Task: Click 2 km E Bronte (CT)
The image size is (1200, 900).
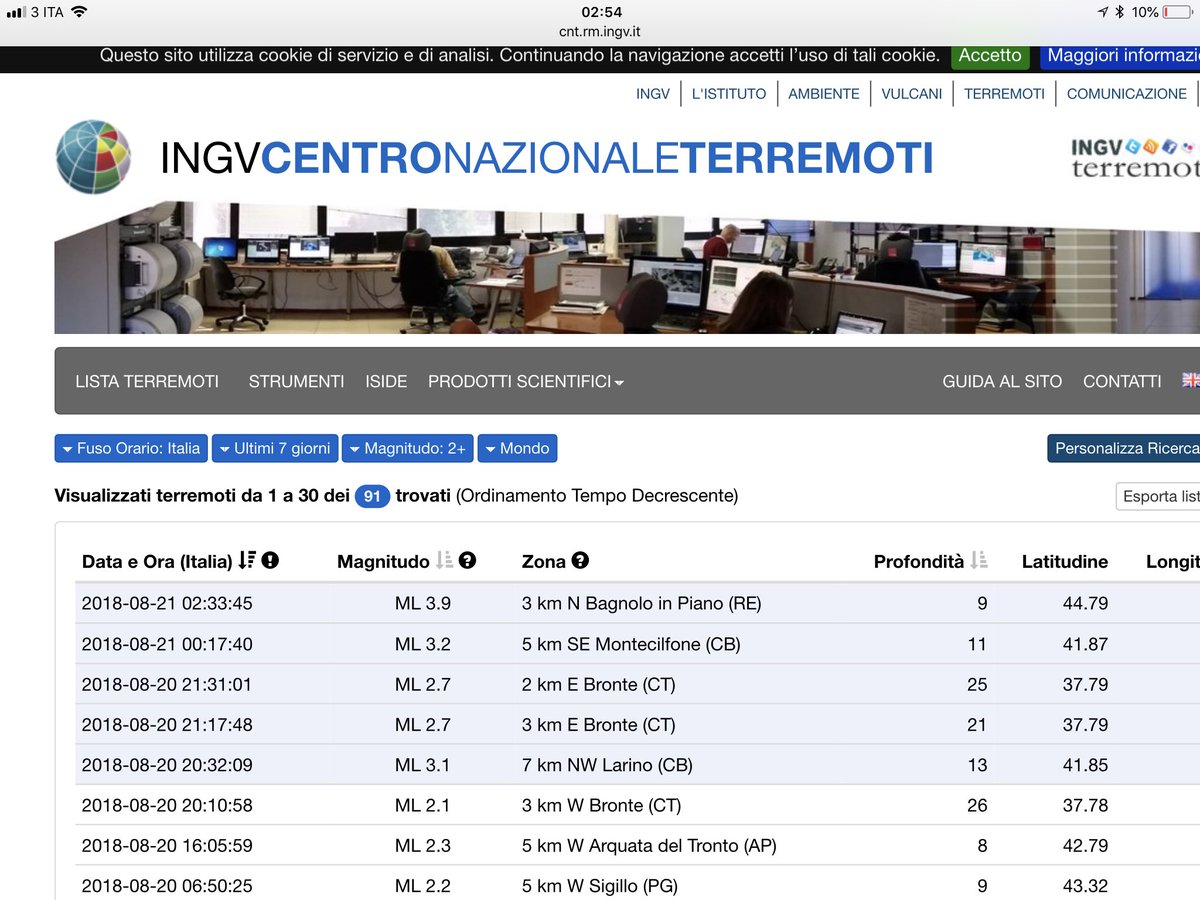Action: pos(598,684)
